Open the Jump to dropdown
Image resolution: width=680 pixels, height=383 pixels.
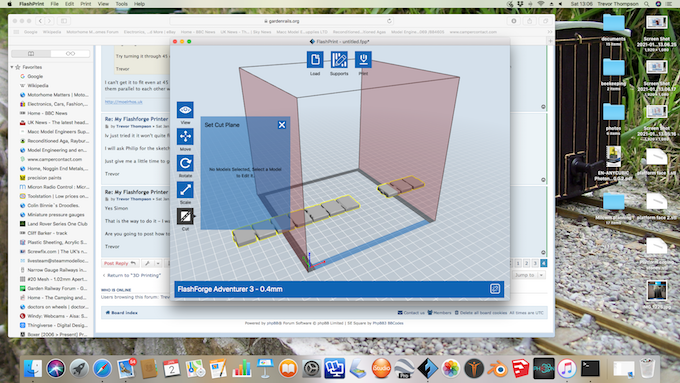coord(528,275)
